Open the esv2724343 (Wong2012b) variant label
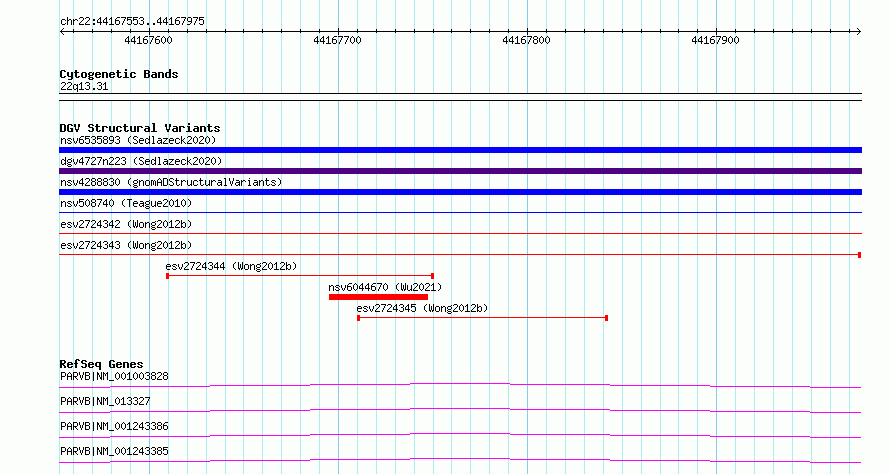The height and width of the screenshot is (474, 890). 126,245
